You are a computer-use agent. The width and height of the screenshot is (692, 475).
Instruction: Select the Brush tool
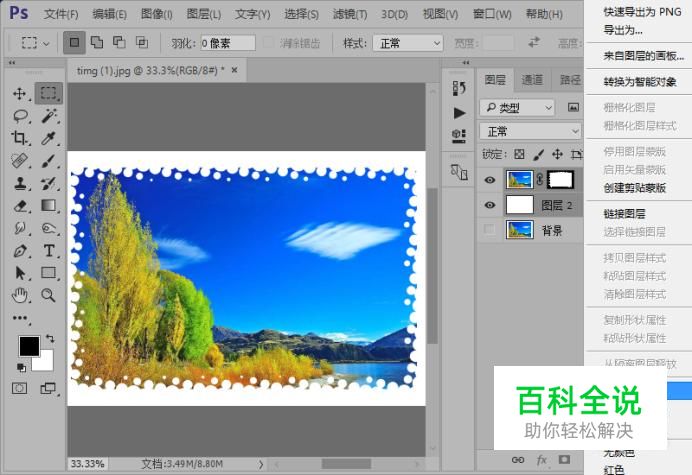pos(49,161)
